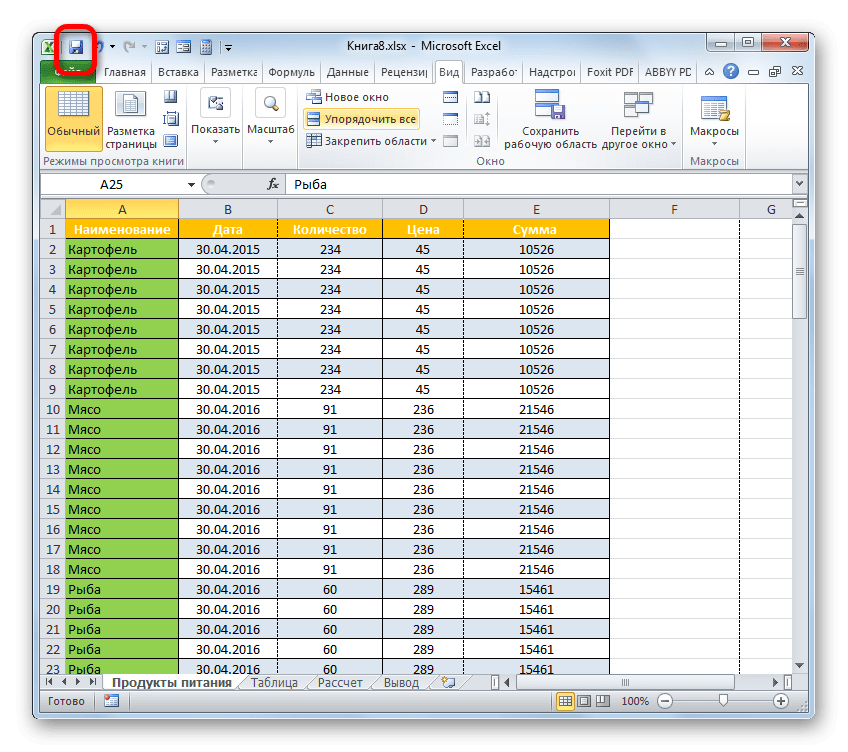Open the Формулы ribbon tab

(291, 72)
